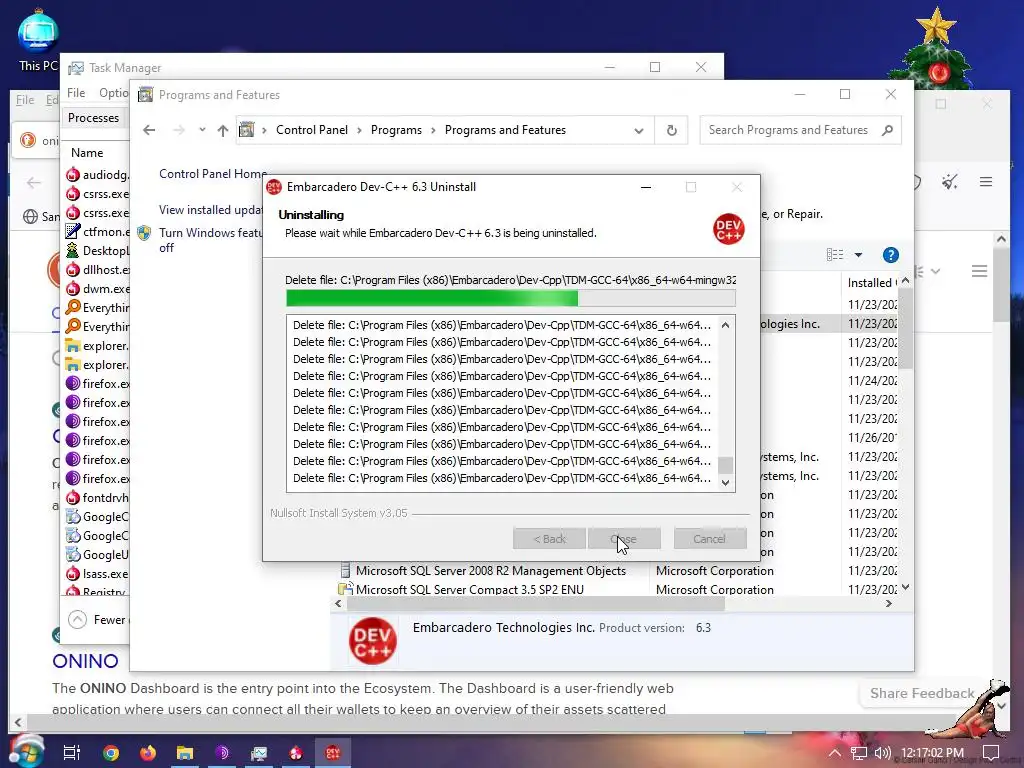Open the Windows Start button
The height and width of the screenshot is (768, 1024).
pyautogui.click(x=26, y=752)
